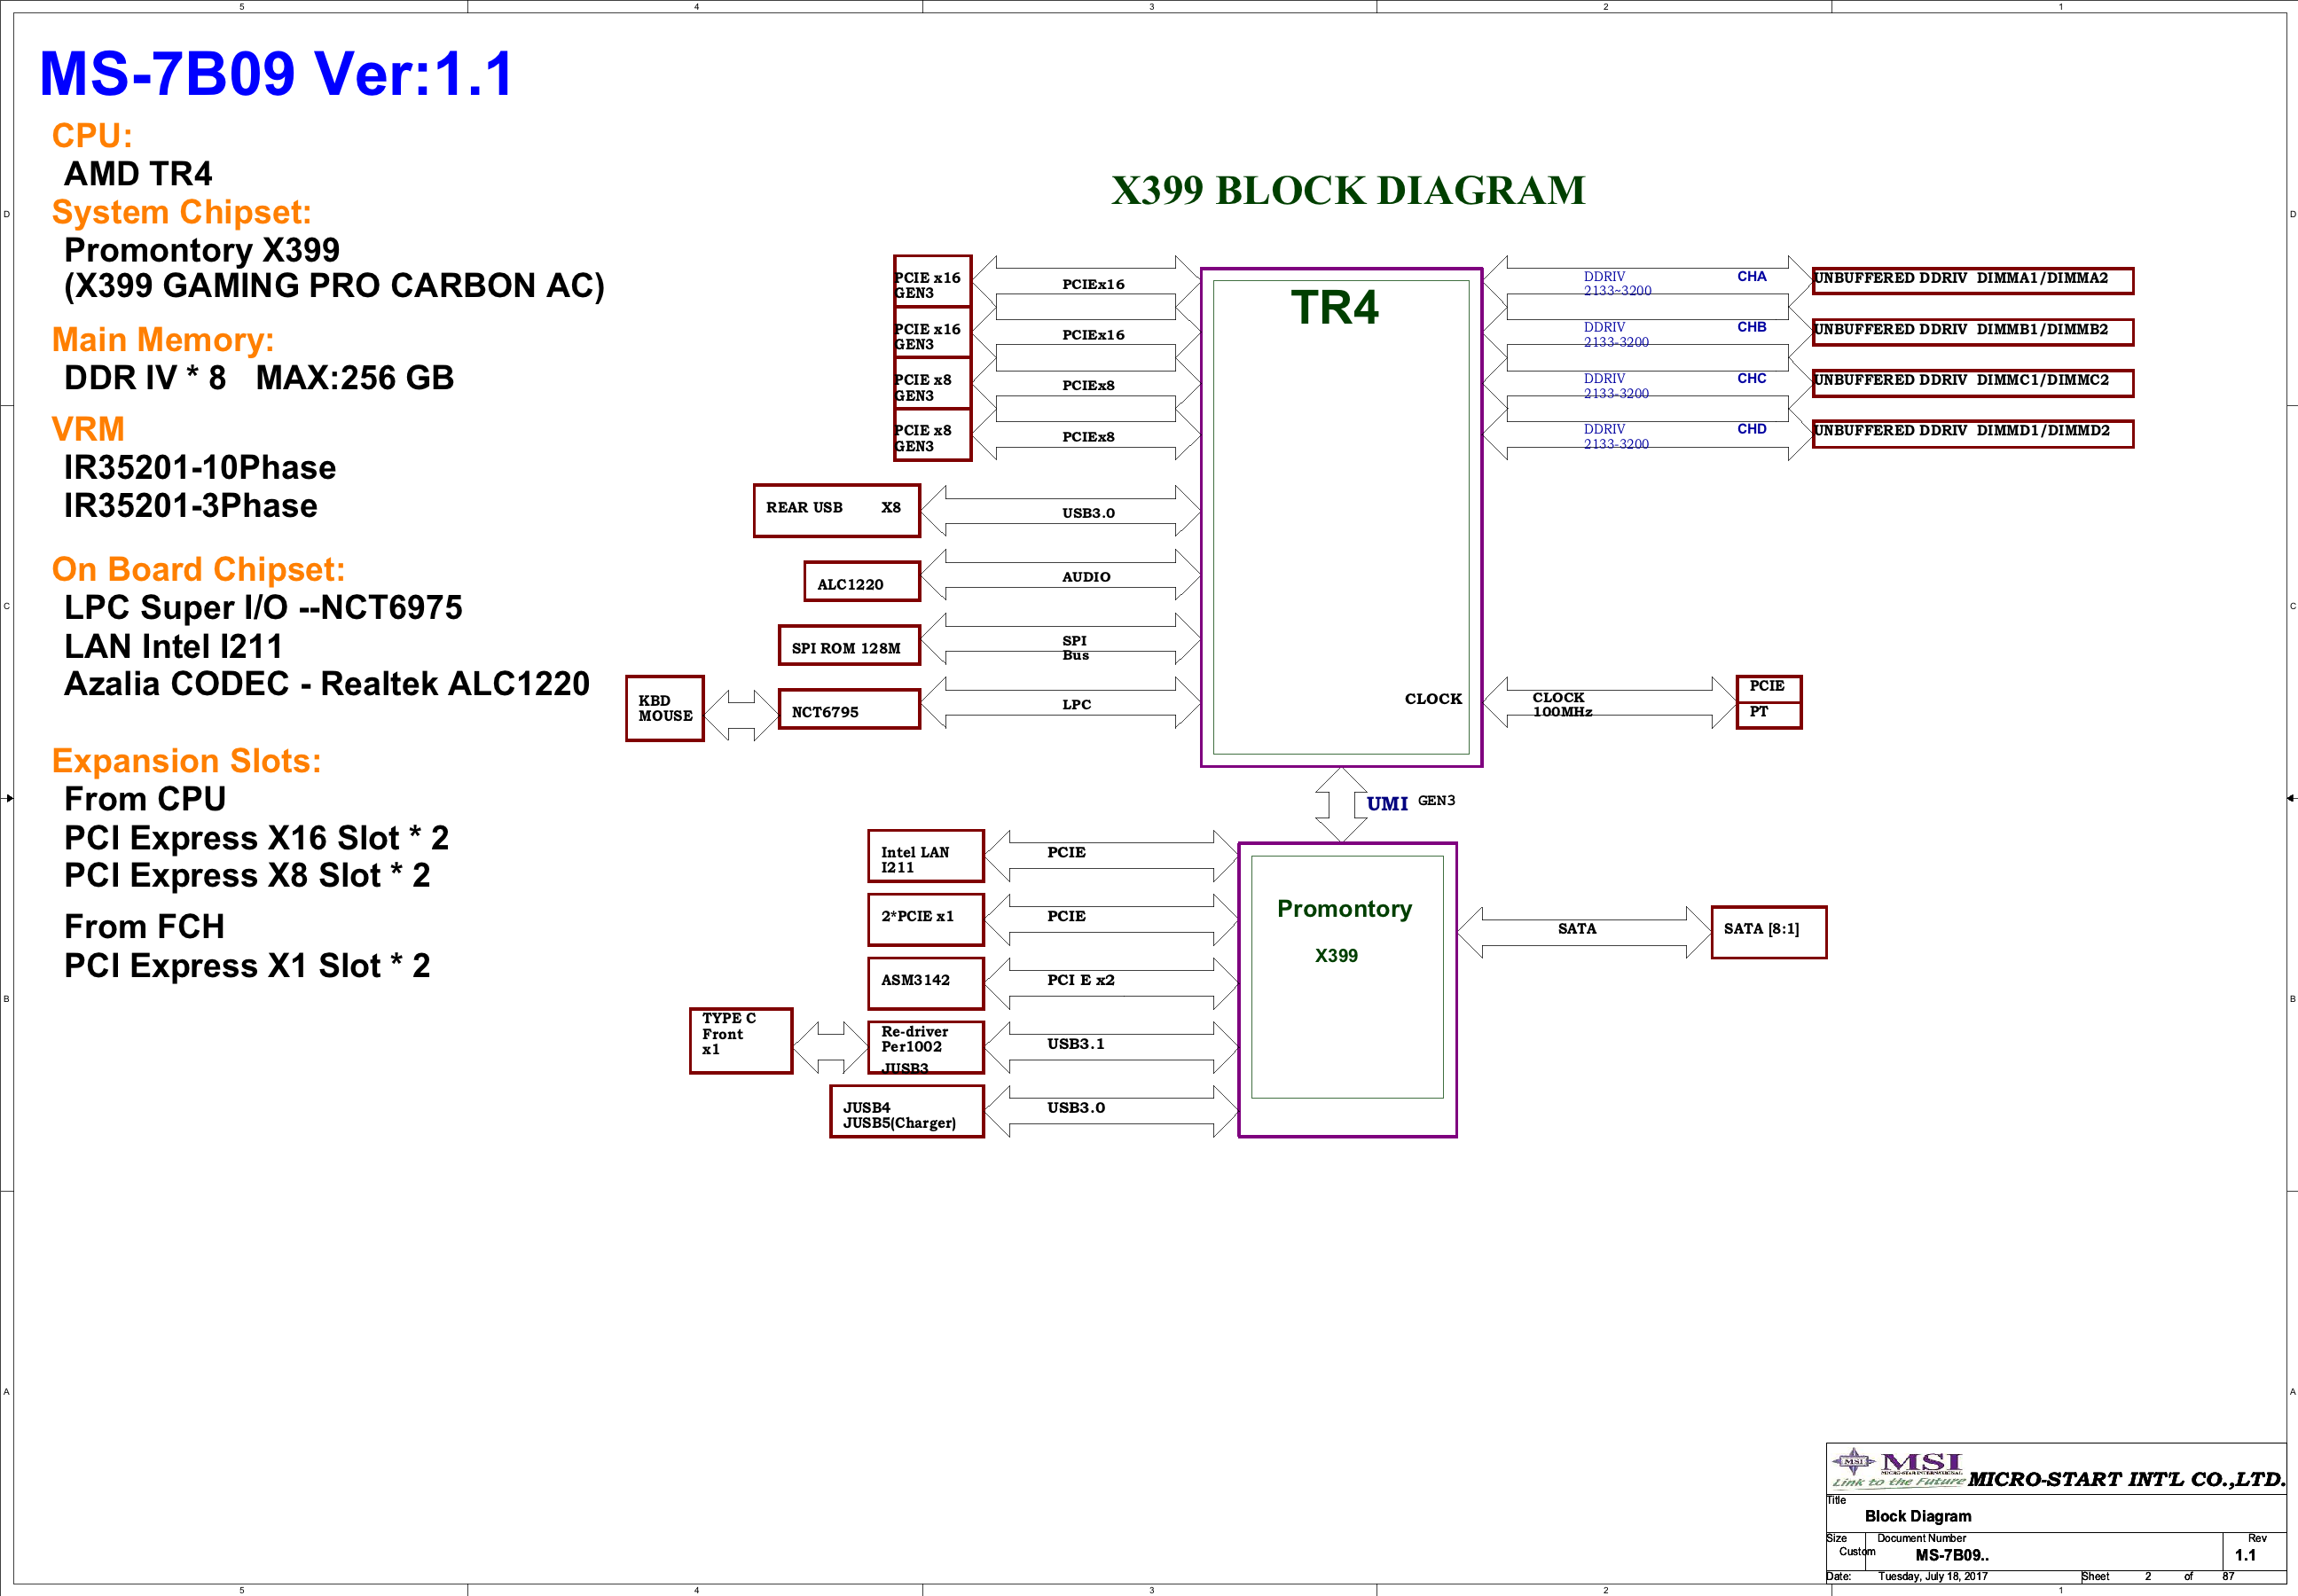Click the From FCH text

144,927
